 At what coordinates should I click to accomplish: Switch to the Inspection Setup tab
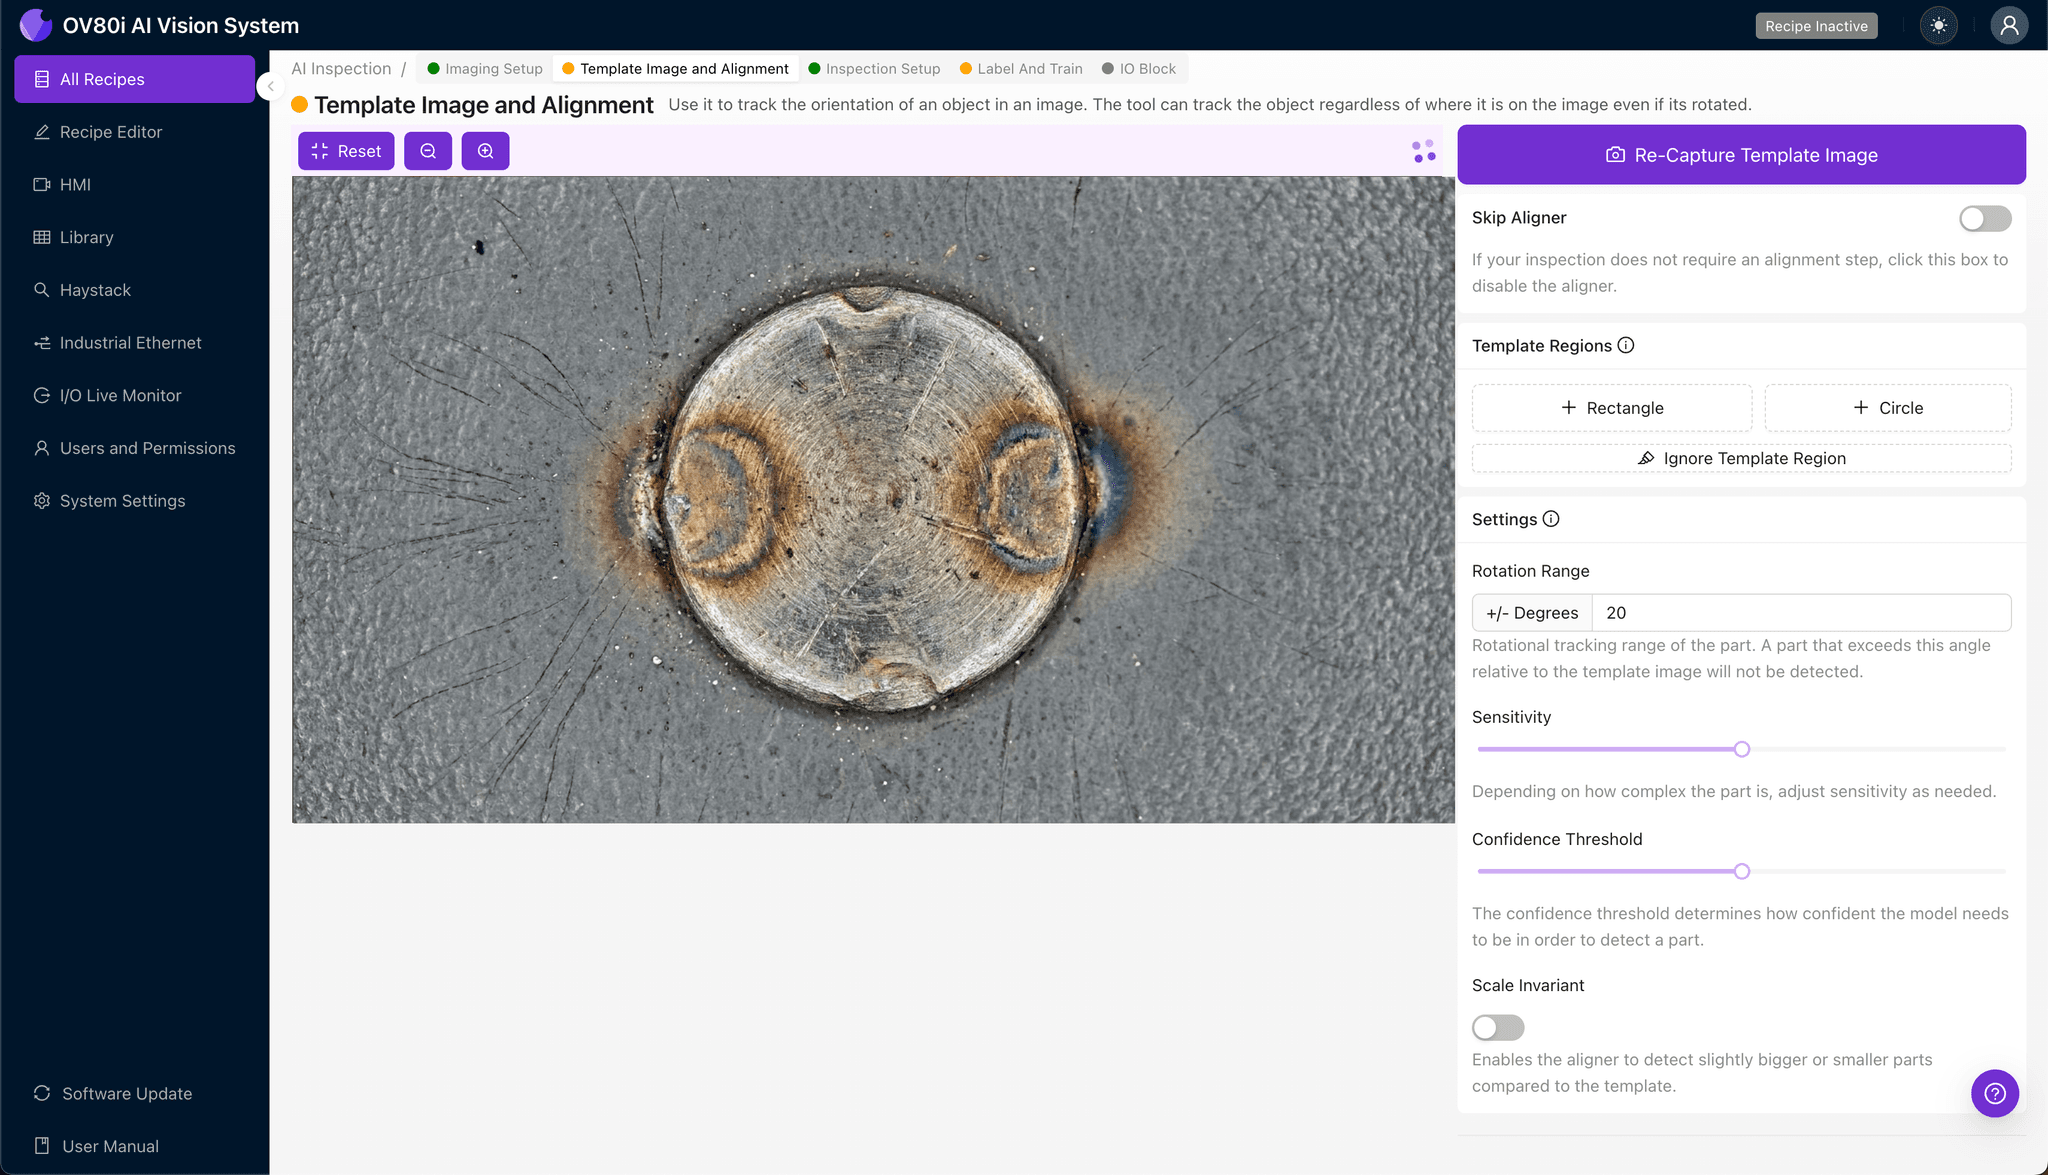873,69
